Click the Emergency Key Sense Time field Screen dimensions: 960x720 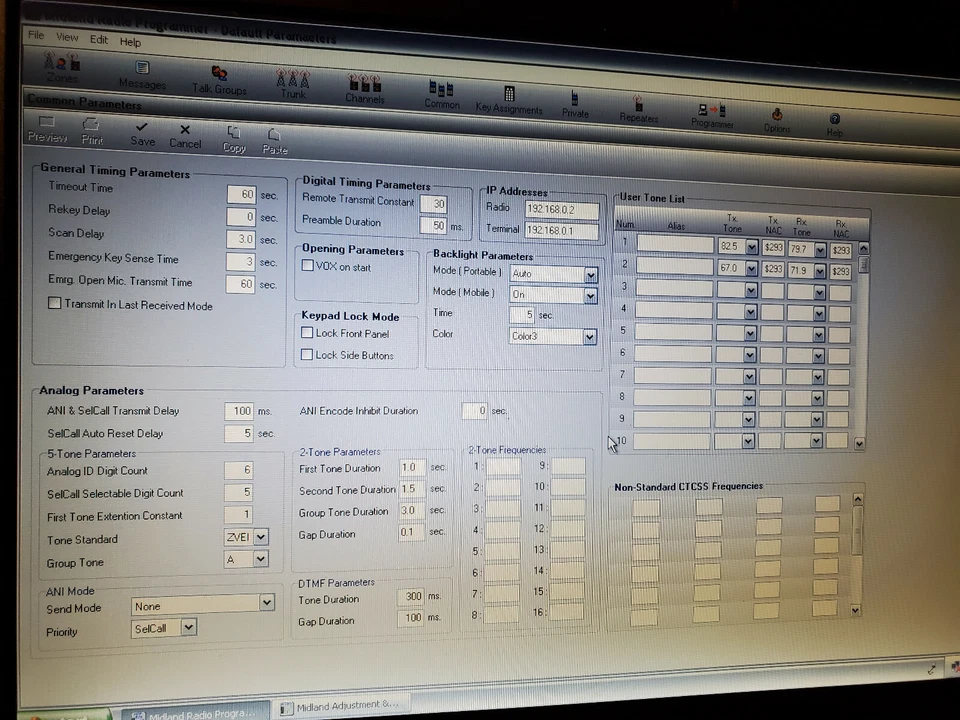241,261
